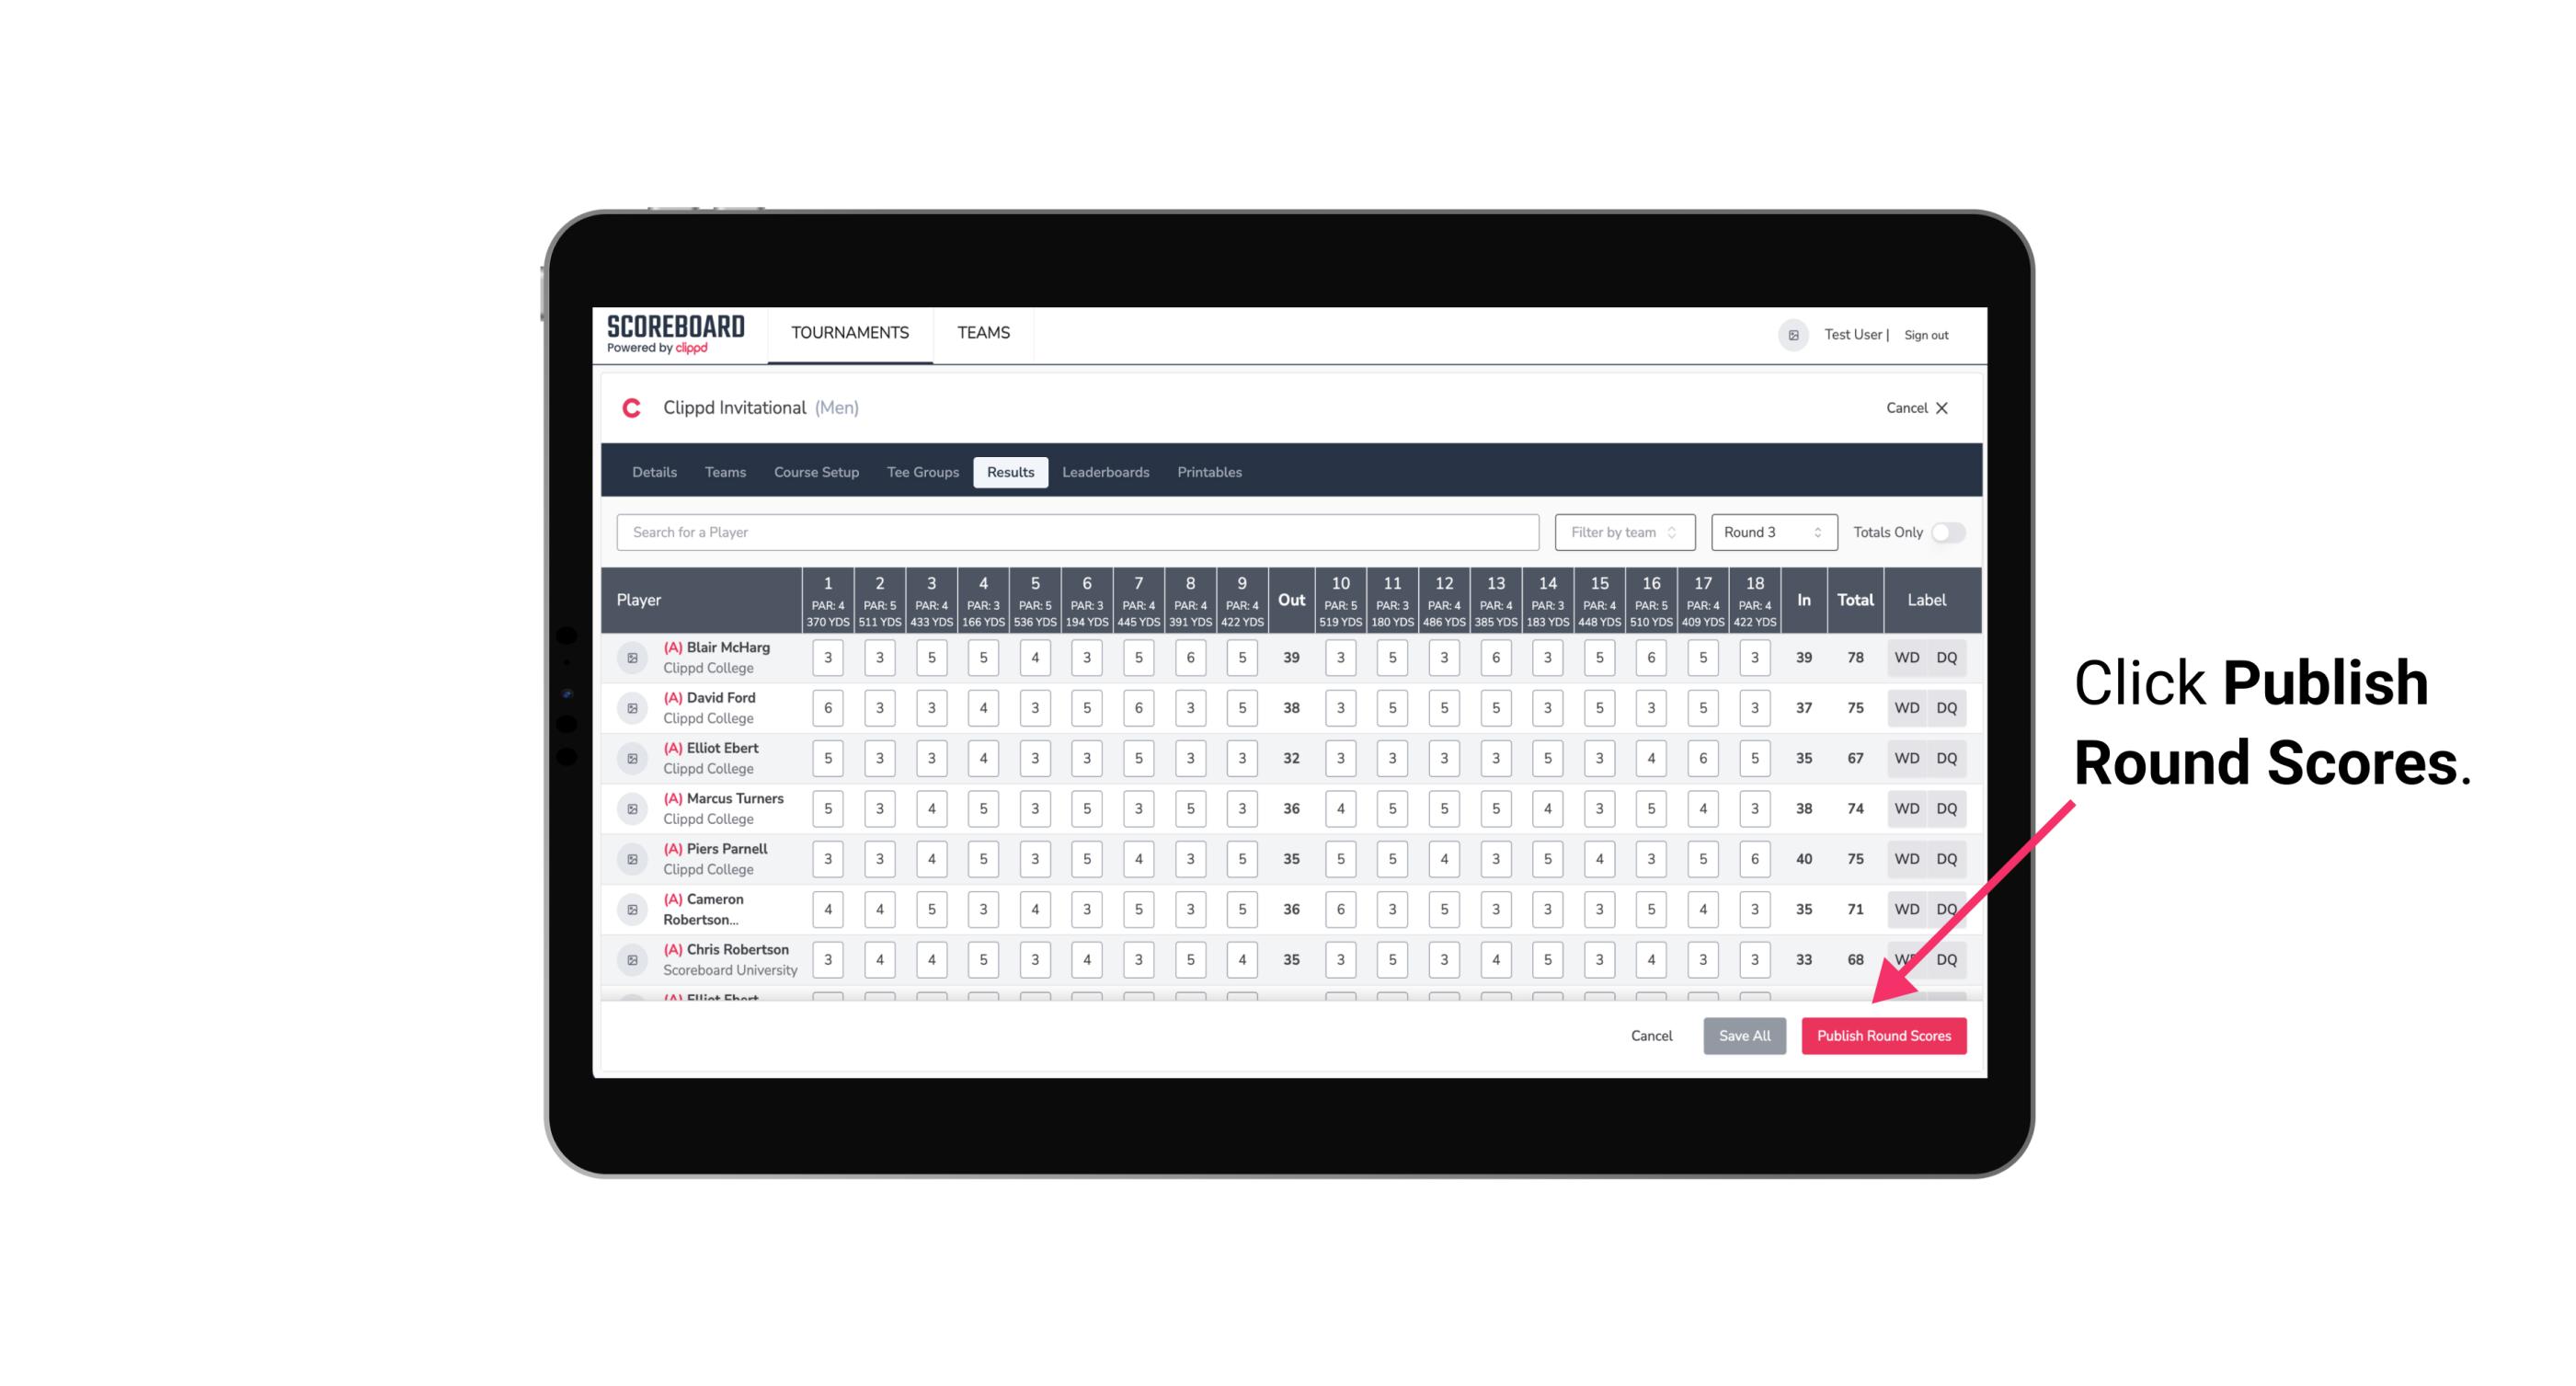The width and height of the screenshot is (2576, 1386).
Task: Click the DQ icon for Cameron Robertson
Action: (1947, 908)
